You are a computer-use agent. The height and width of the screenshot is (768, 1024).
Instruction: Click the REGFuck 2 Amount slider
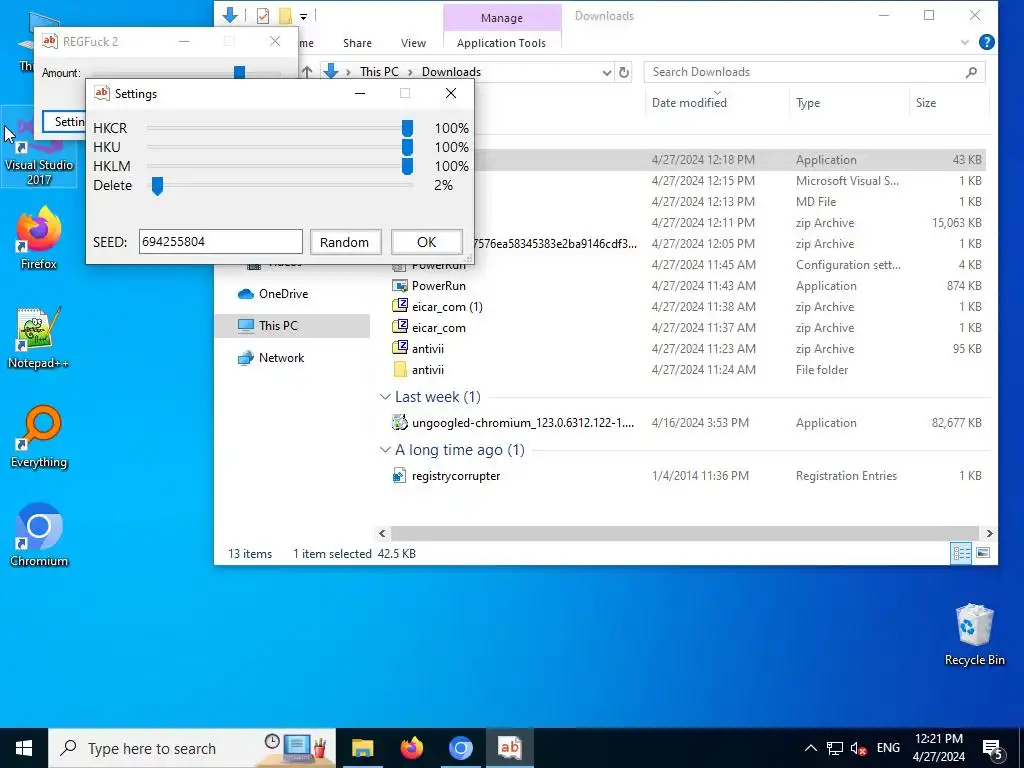[x=240, y=72]
